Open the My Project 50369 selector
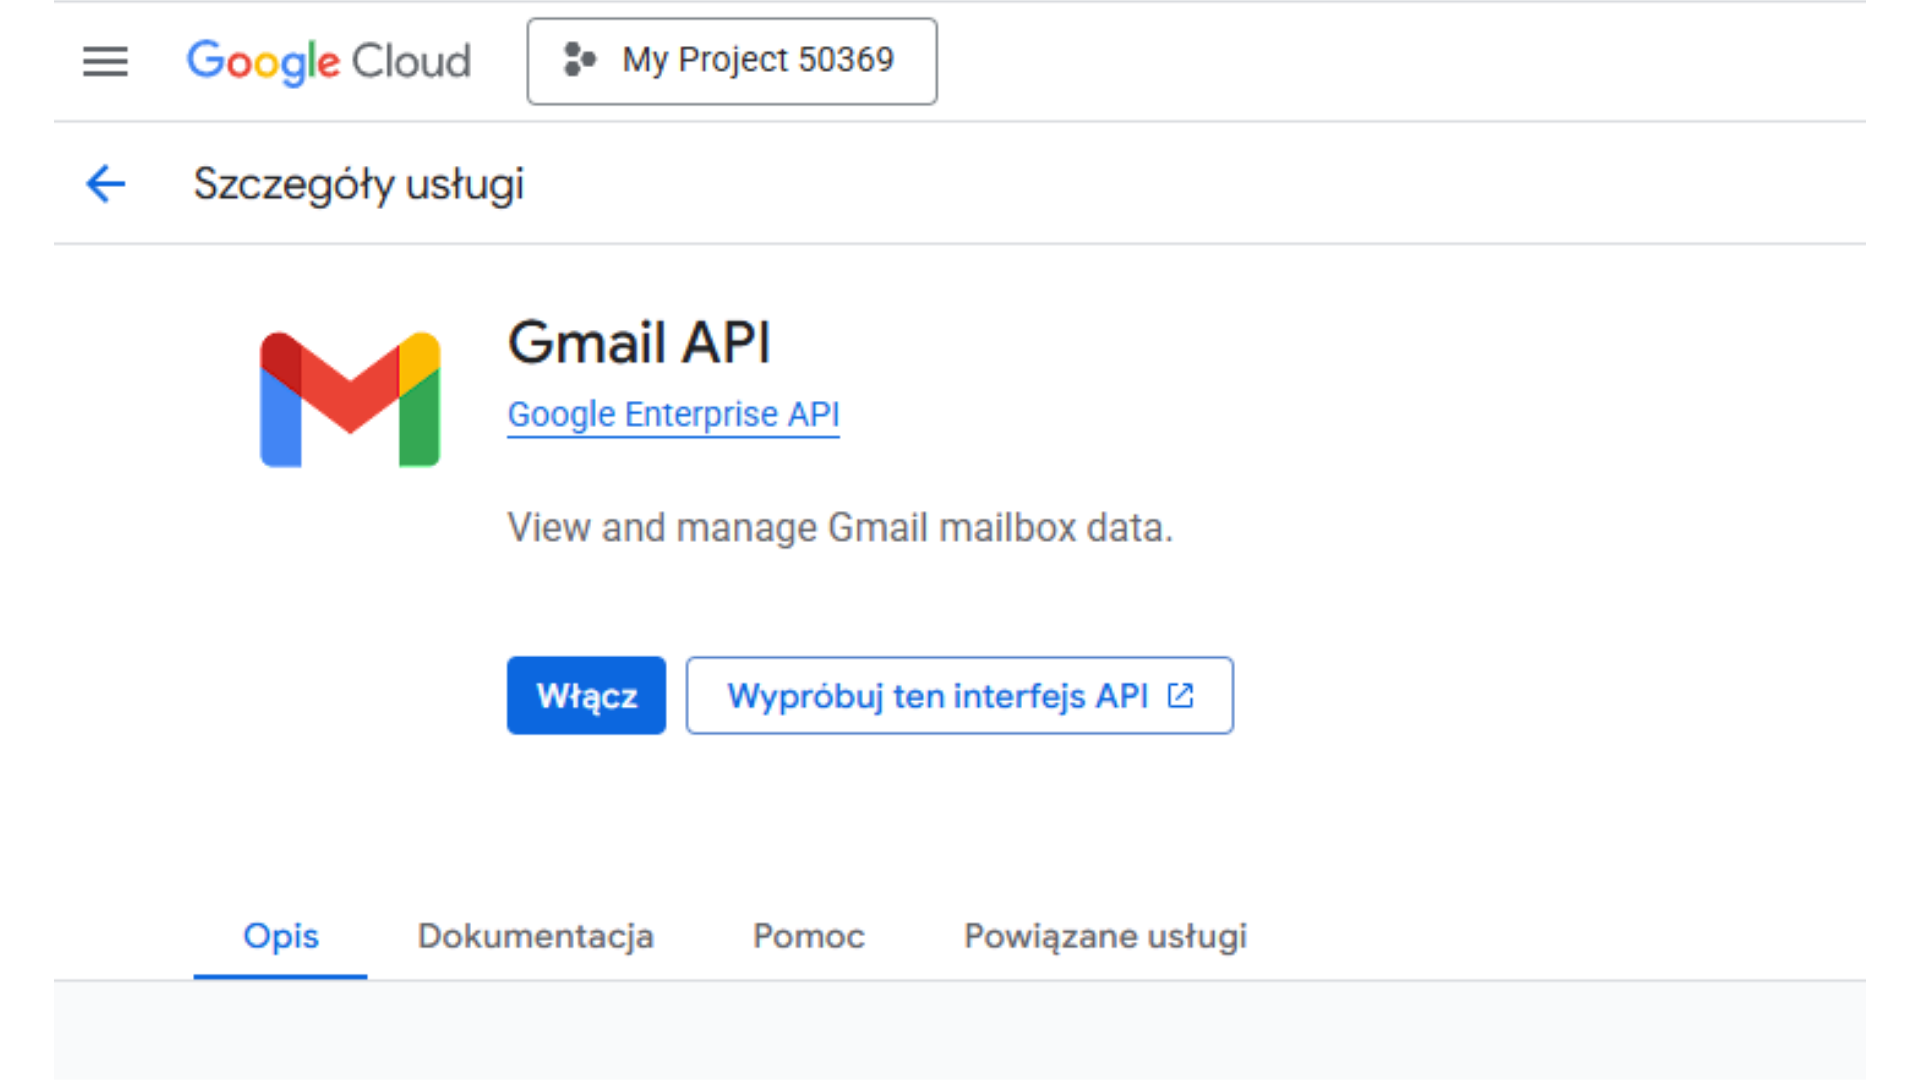The image size is (1920, 1080). [732, 61]
